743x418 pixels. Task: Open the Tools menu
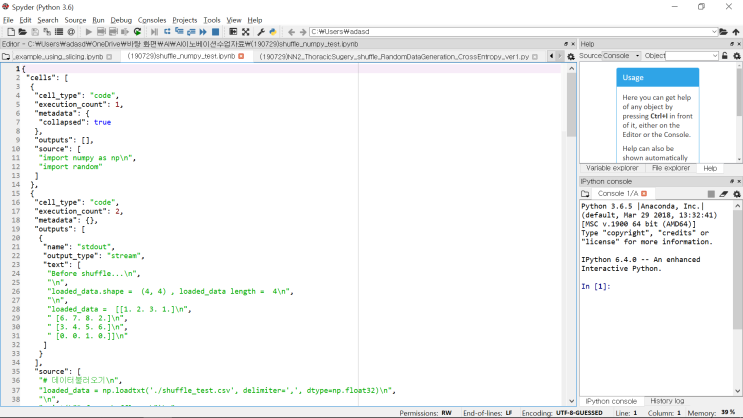point(212,20)
